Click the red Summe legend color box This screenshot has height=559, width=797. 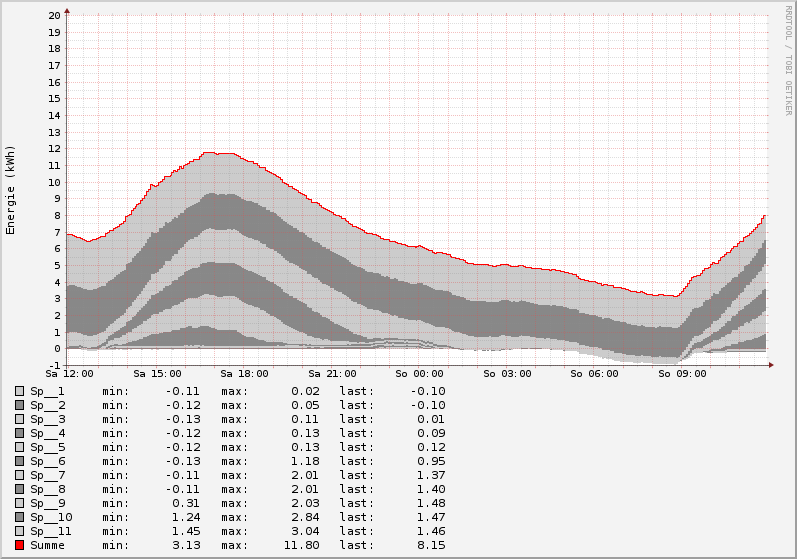point(19,545)
